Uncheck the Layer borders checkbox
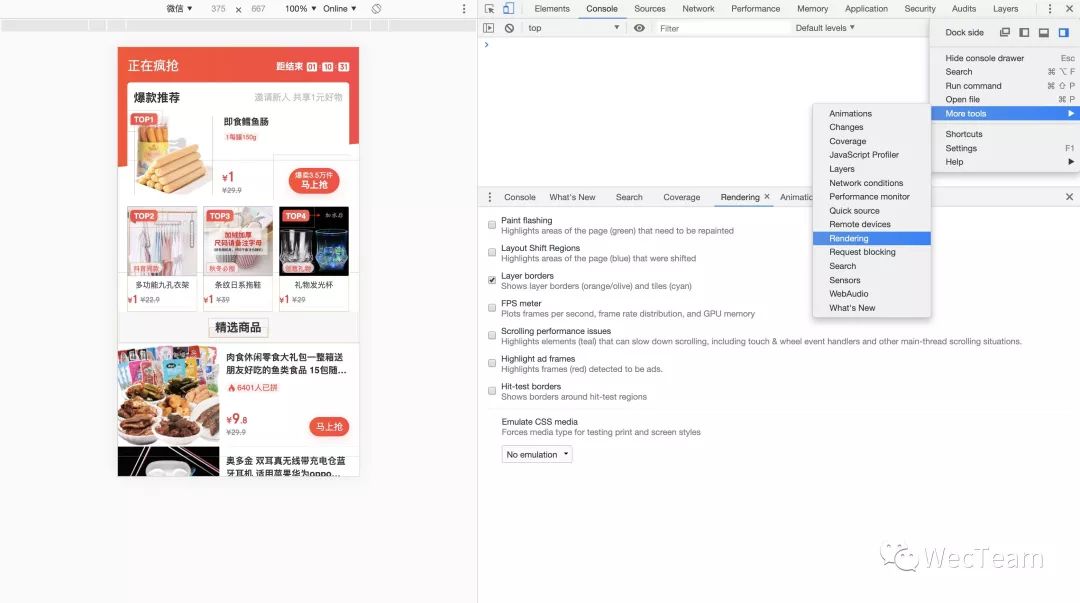This screenshot has height=603, width=1080. click(x=492, y=280)
